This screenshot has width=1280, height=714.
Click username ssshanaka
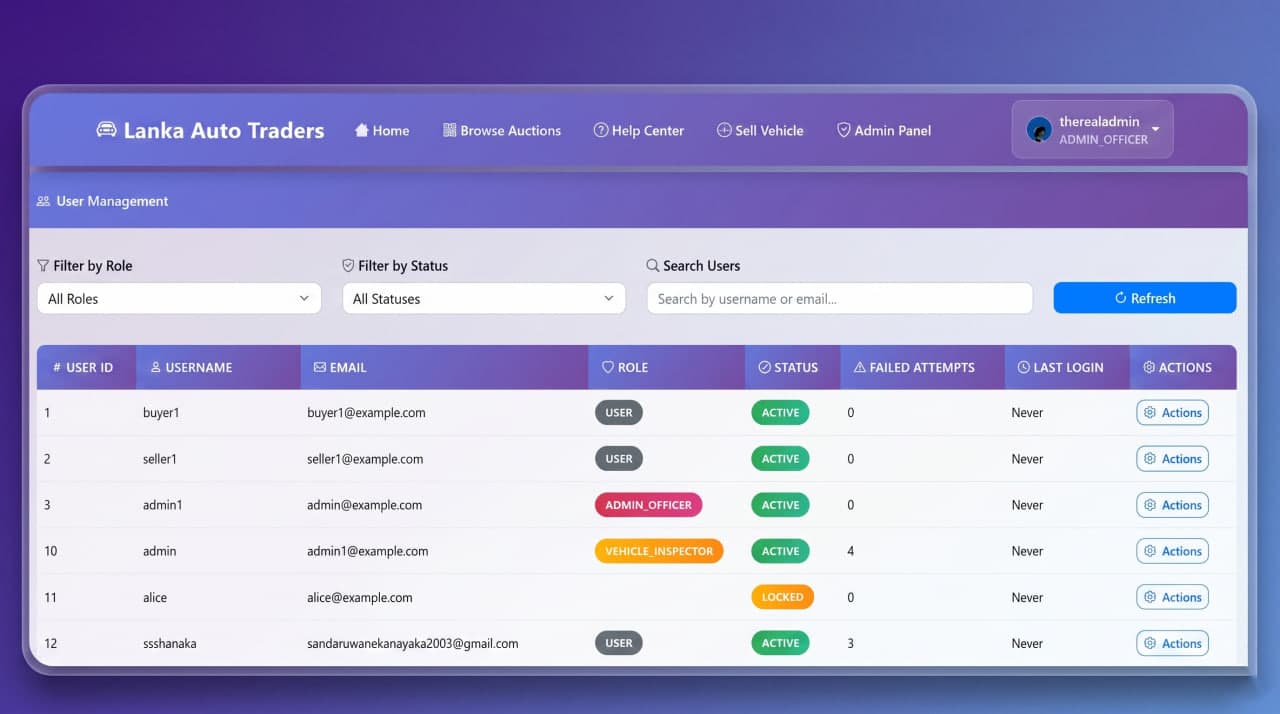pos(170,643)
